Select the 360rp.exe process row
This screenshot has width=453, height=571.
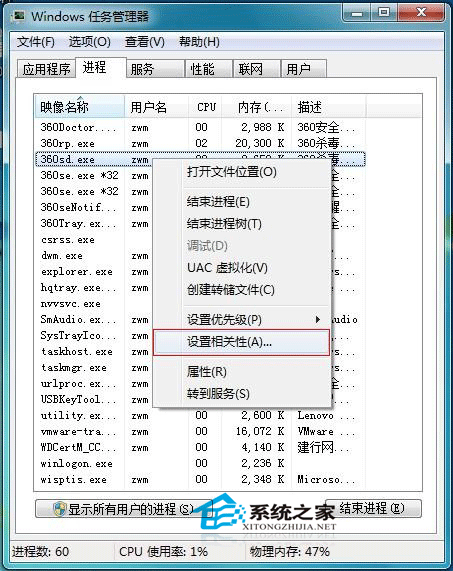tap(200, 143)
